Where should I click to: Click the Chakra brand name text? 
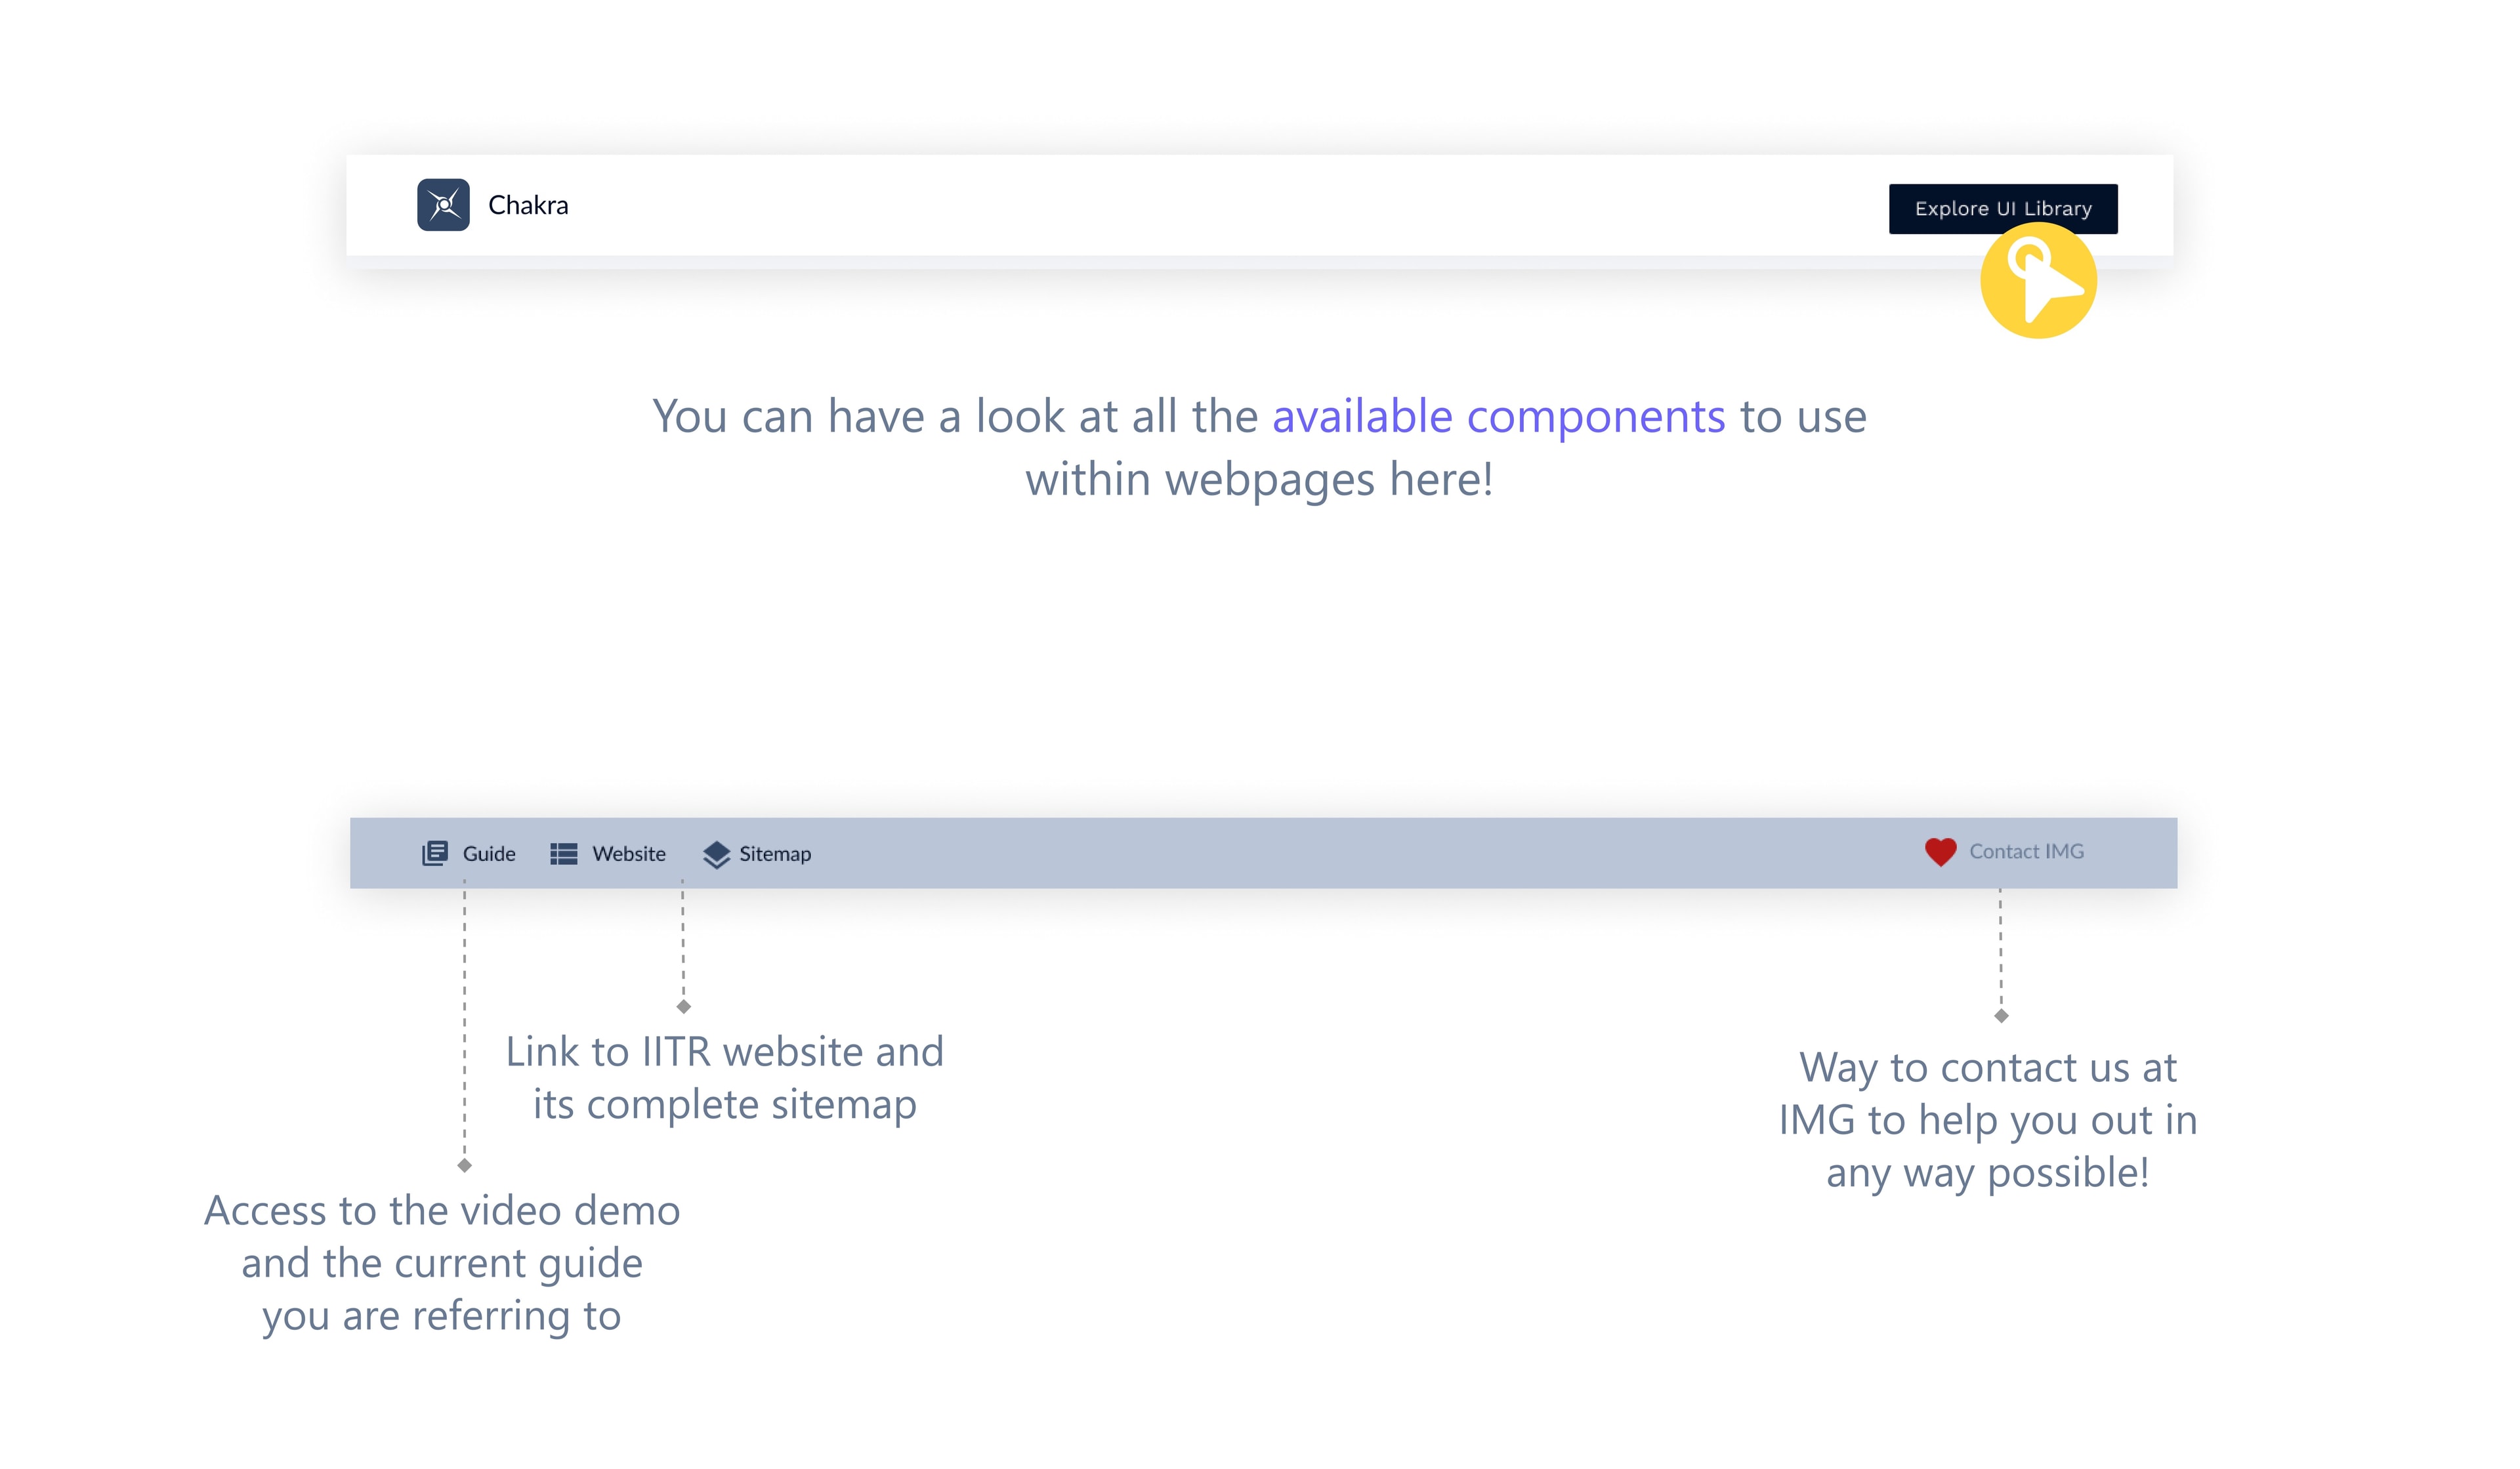pos(528,205)
